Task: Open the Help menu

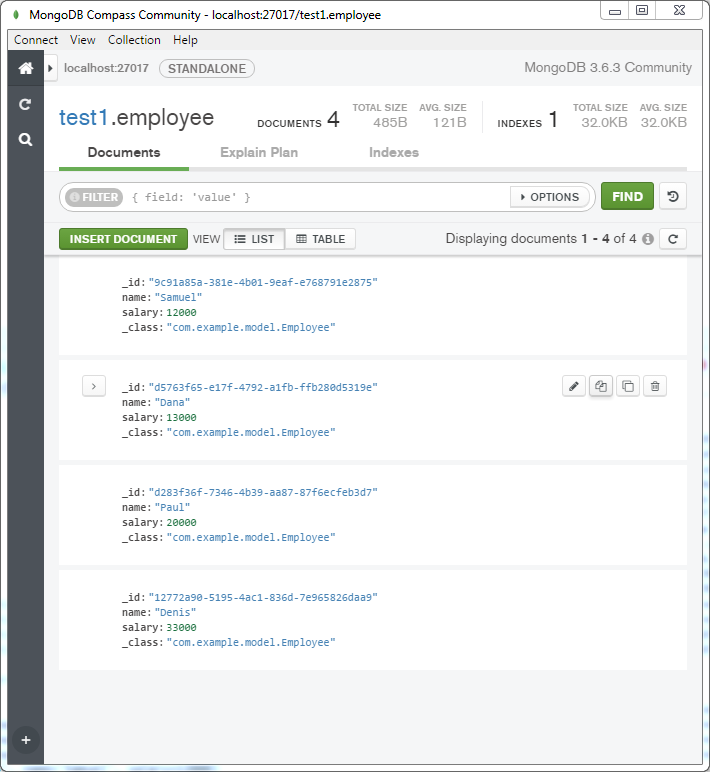Action: click(x=185, y=40)
